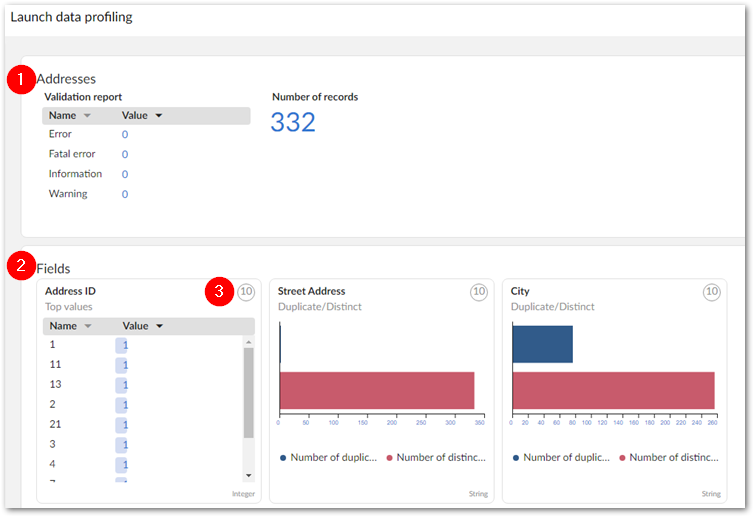Sort Validation report by Name column arrow
754x517 pixels.
[87, 116]
